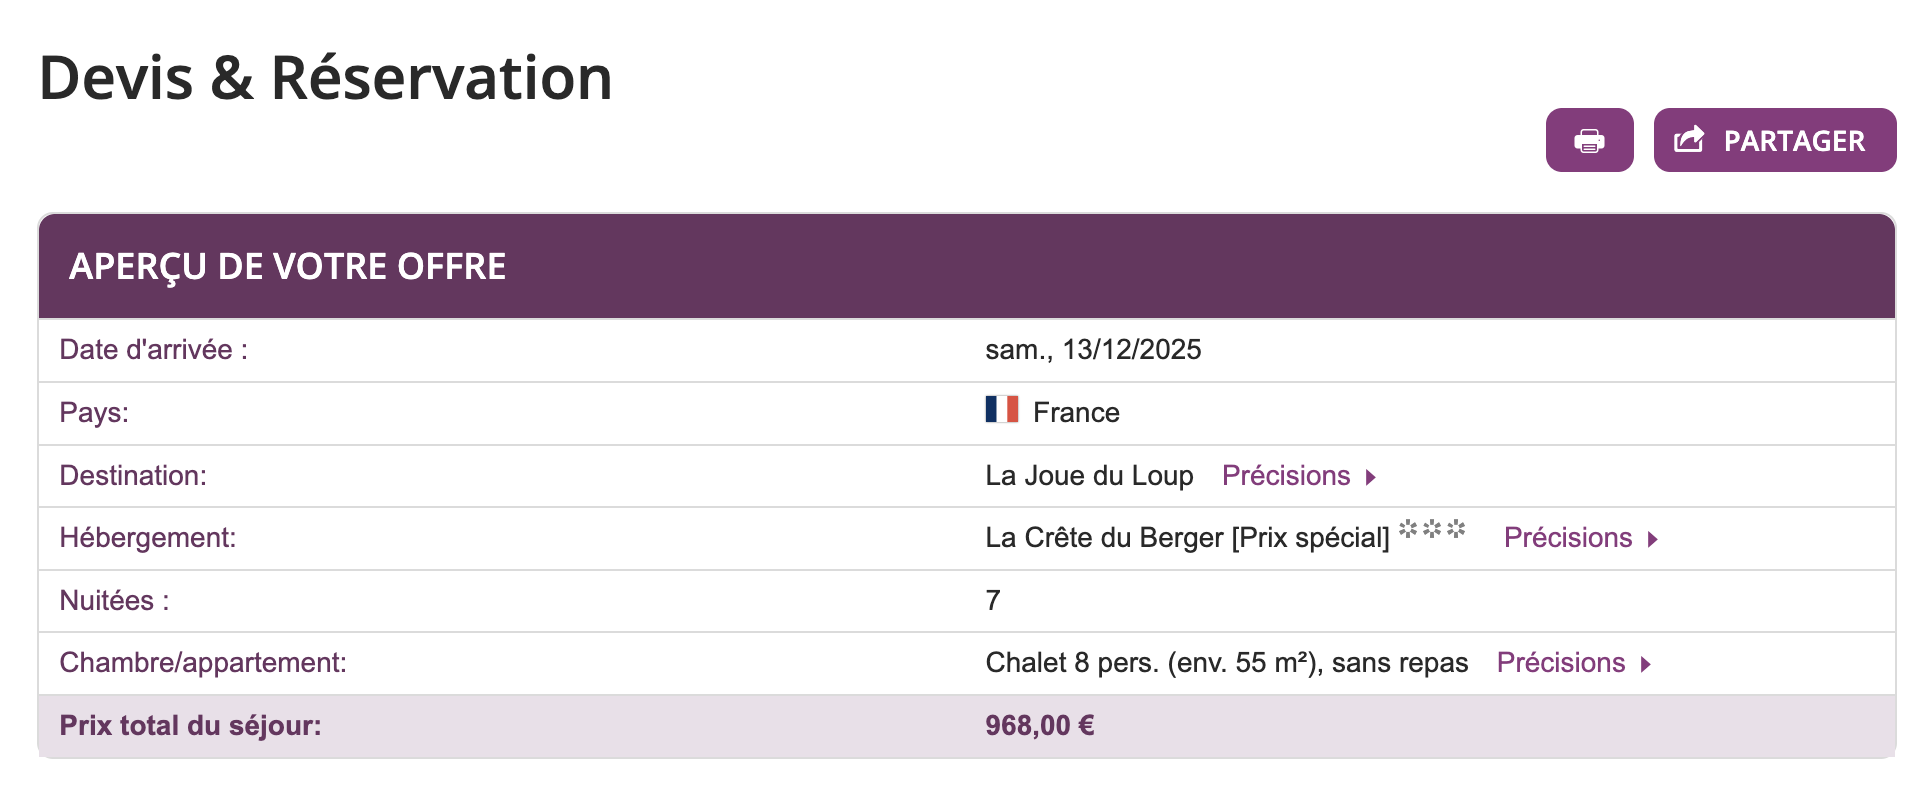Click 'La Crête du Berger [Prix spécial]' text

click(x=1187, y=538)
